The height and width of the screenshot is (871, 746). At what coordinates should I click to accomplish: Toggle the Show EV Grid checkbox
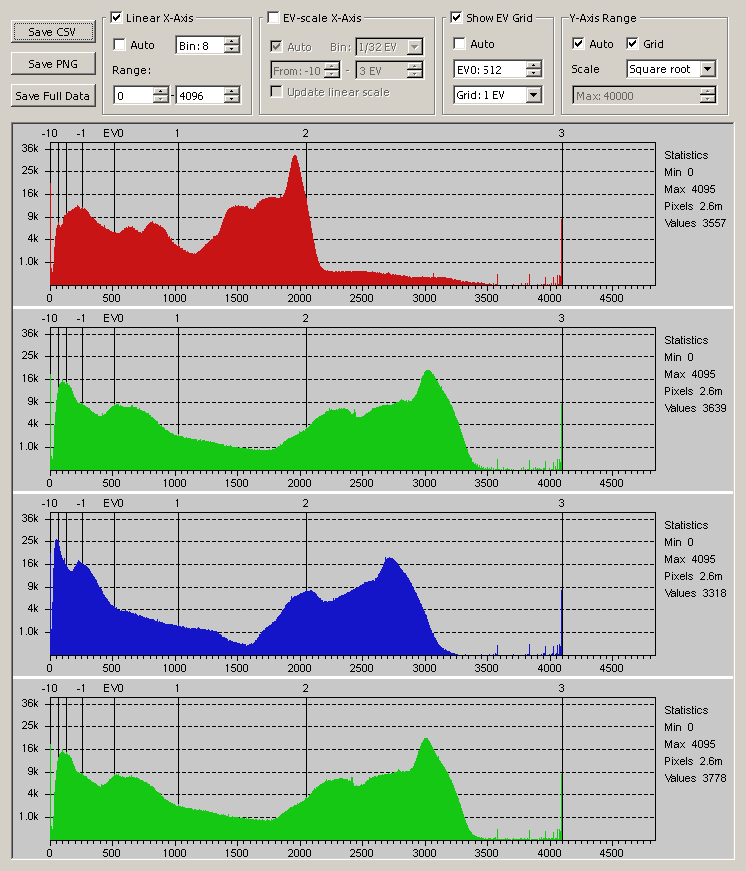pyautogui.click(x=456, y=18)
